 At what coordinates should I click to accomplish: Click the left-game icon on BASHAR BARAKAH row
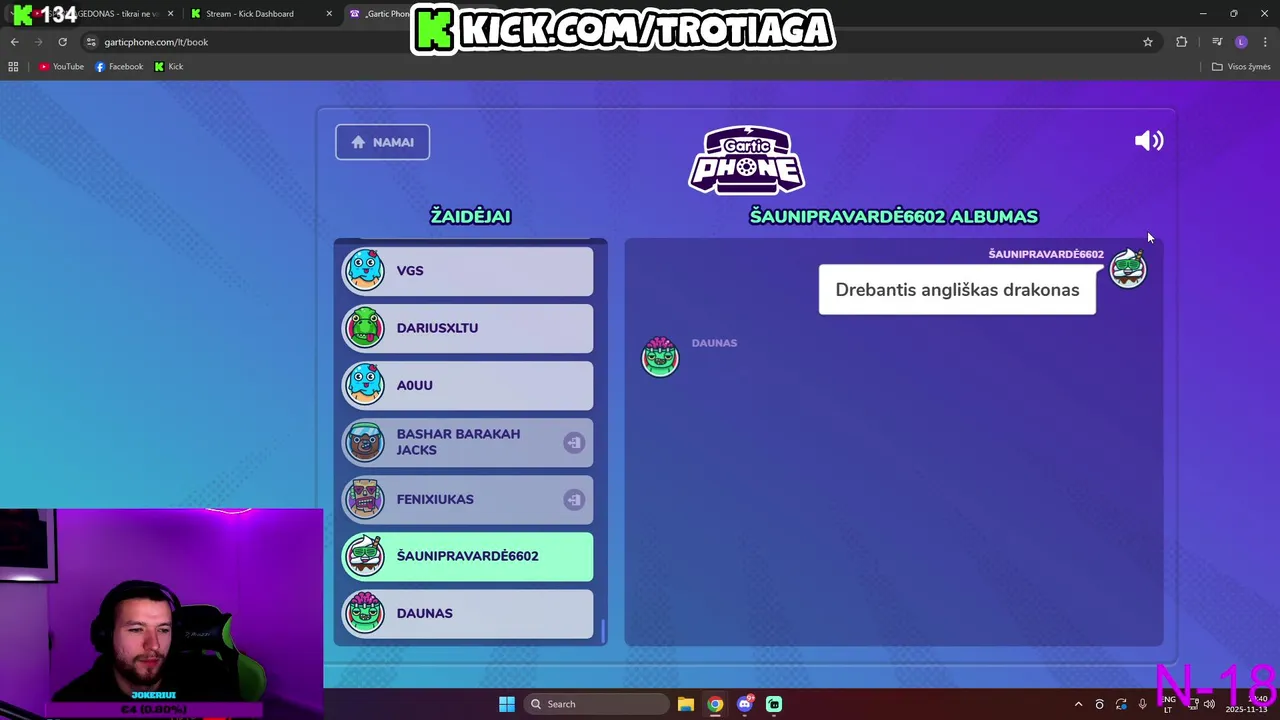coord(574,442)
